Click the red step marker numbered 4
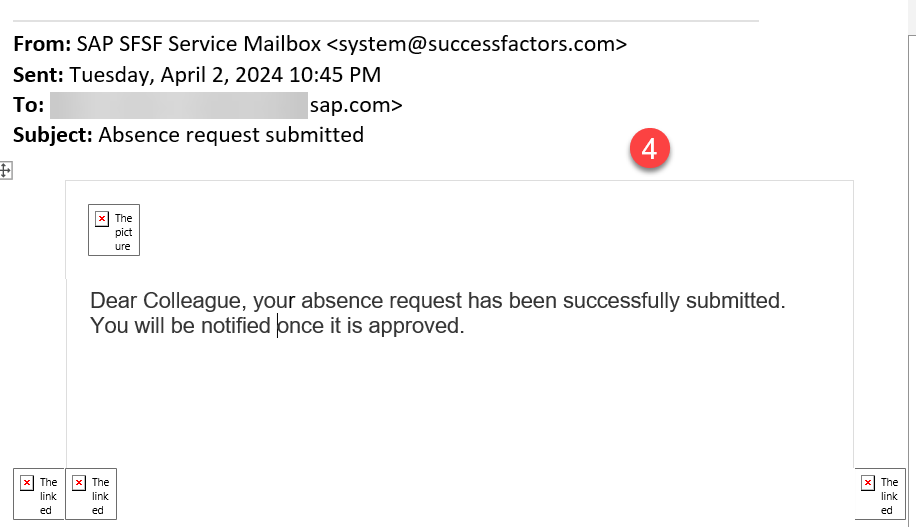Image resolution: width=916 pixels, height=527 pixels. tap(650, 148)
